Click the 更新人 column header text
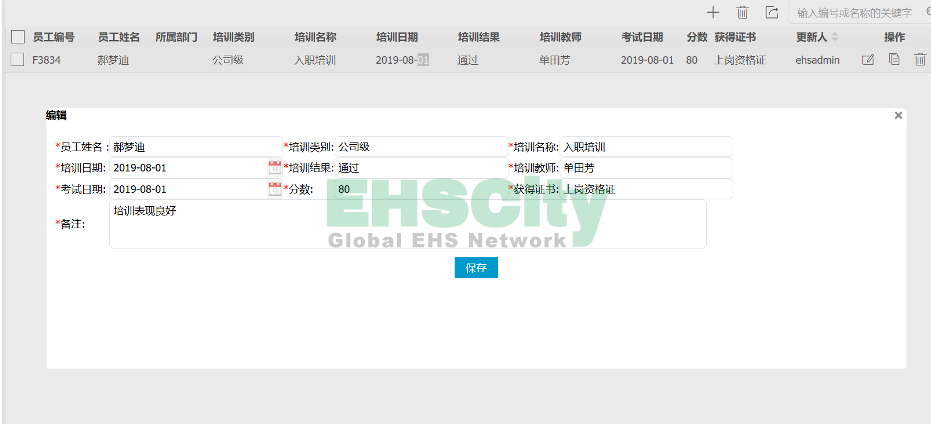The width and height of the screenshot is (931, 424). pos(812,37)
